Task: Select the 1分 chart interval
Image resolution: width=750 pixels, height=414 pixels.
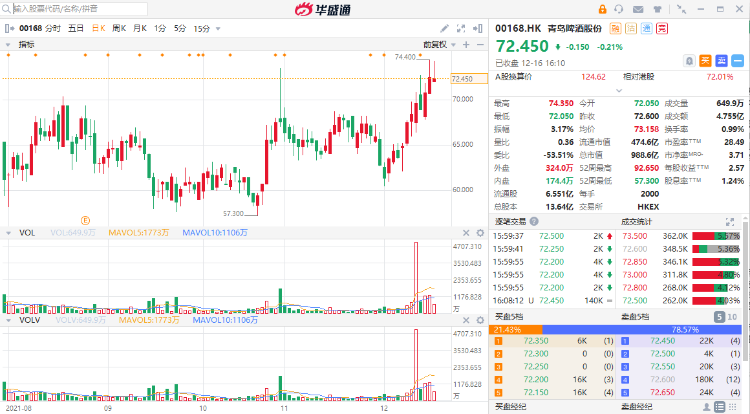Action: tap(160, 28)
